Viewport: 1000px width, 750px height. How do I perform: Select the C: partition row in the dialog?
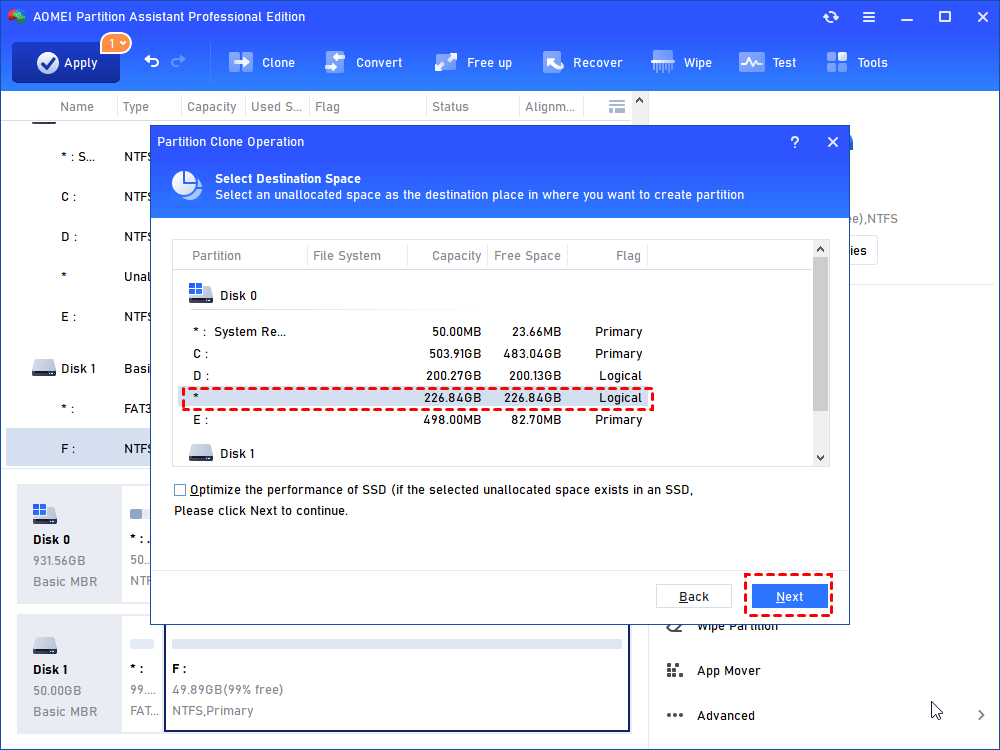[417, 353]
